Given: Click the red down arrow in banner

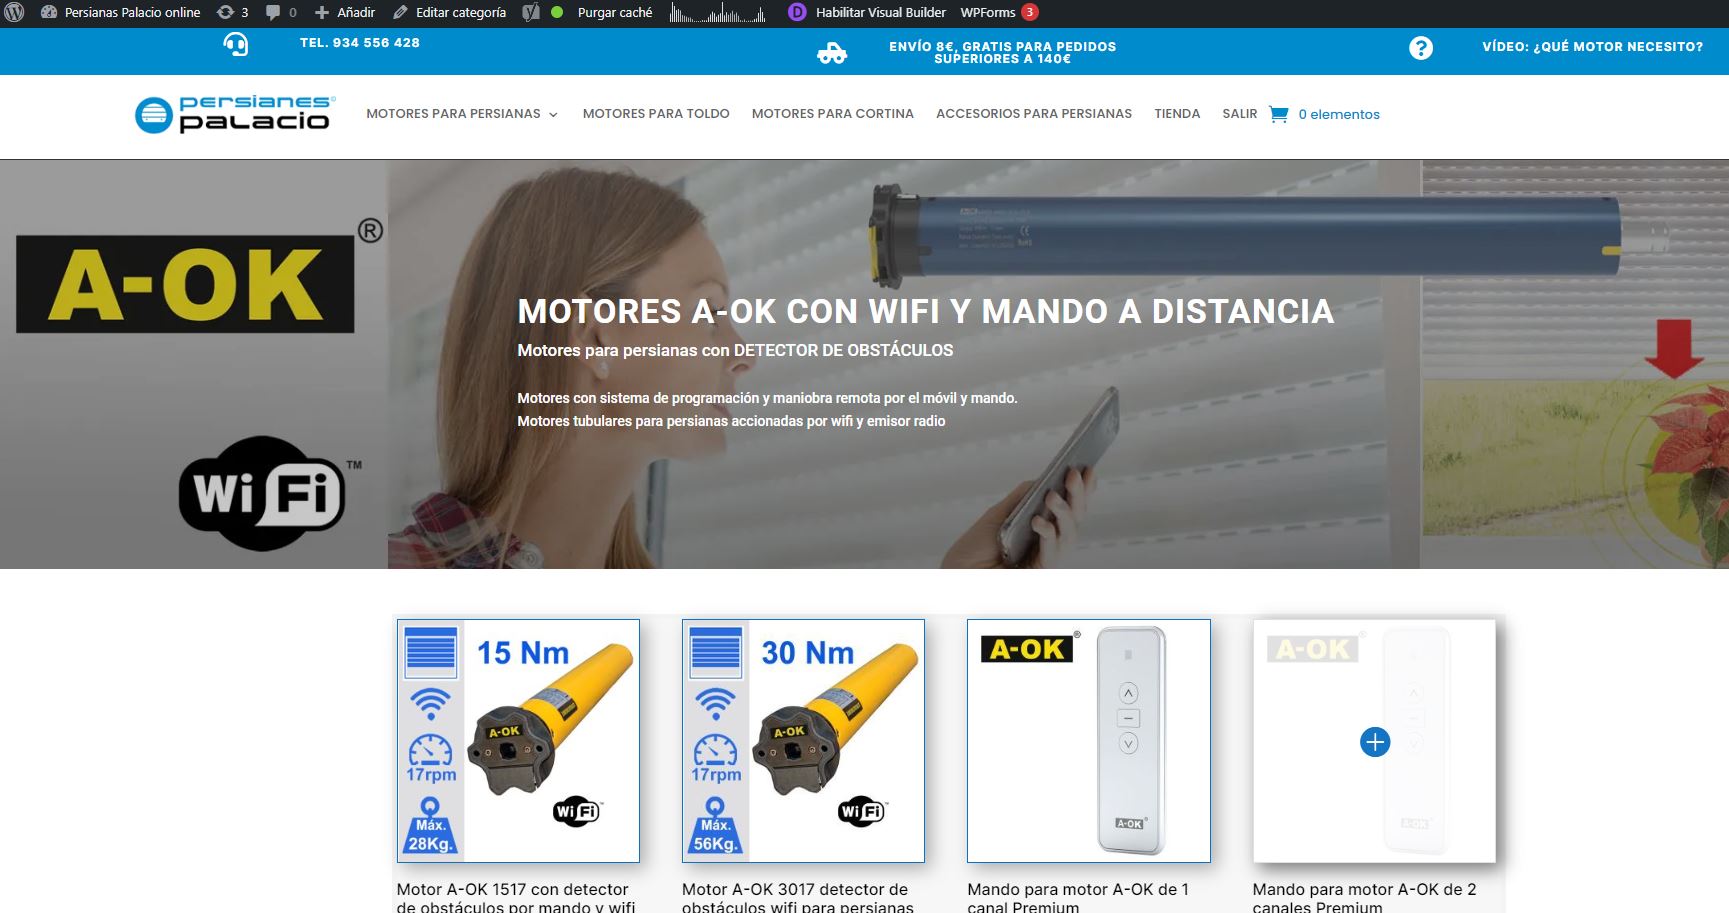Looking at the screenshot, I should [1674, 348].
